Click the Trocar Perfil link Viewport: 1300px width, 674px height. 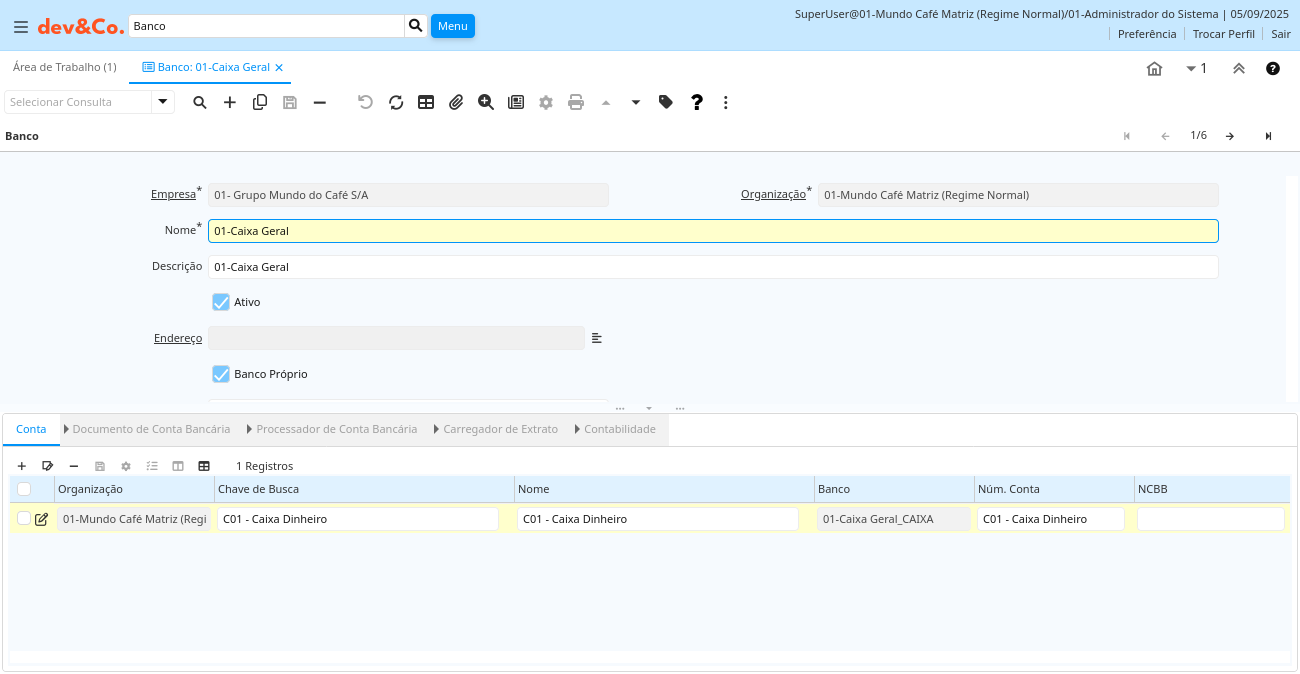pyautogui.click(x=1223, y=34)
